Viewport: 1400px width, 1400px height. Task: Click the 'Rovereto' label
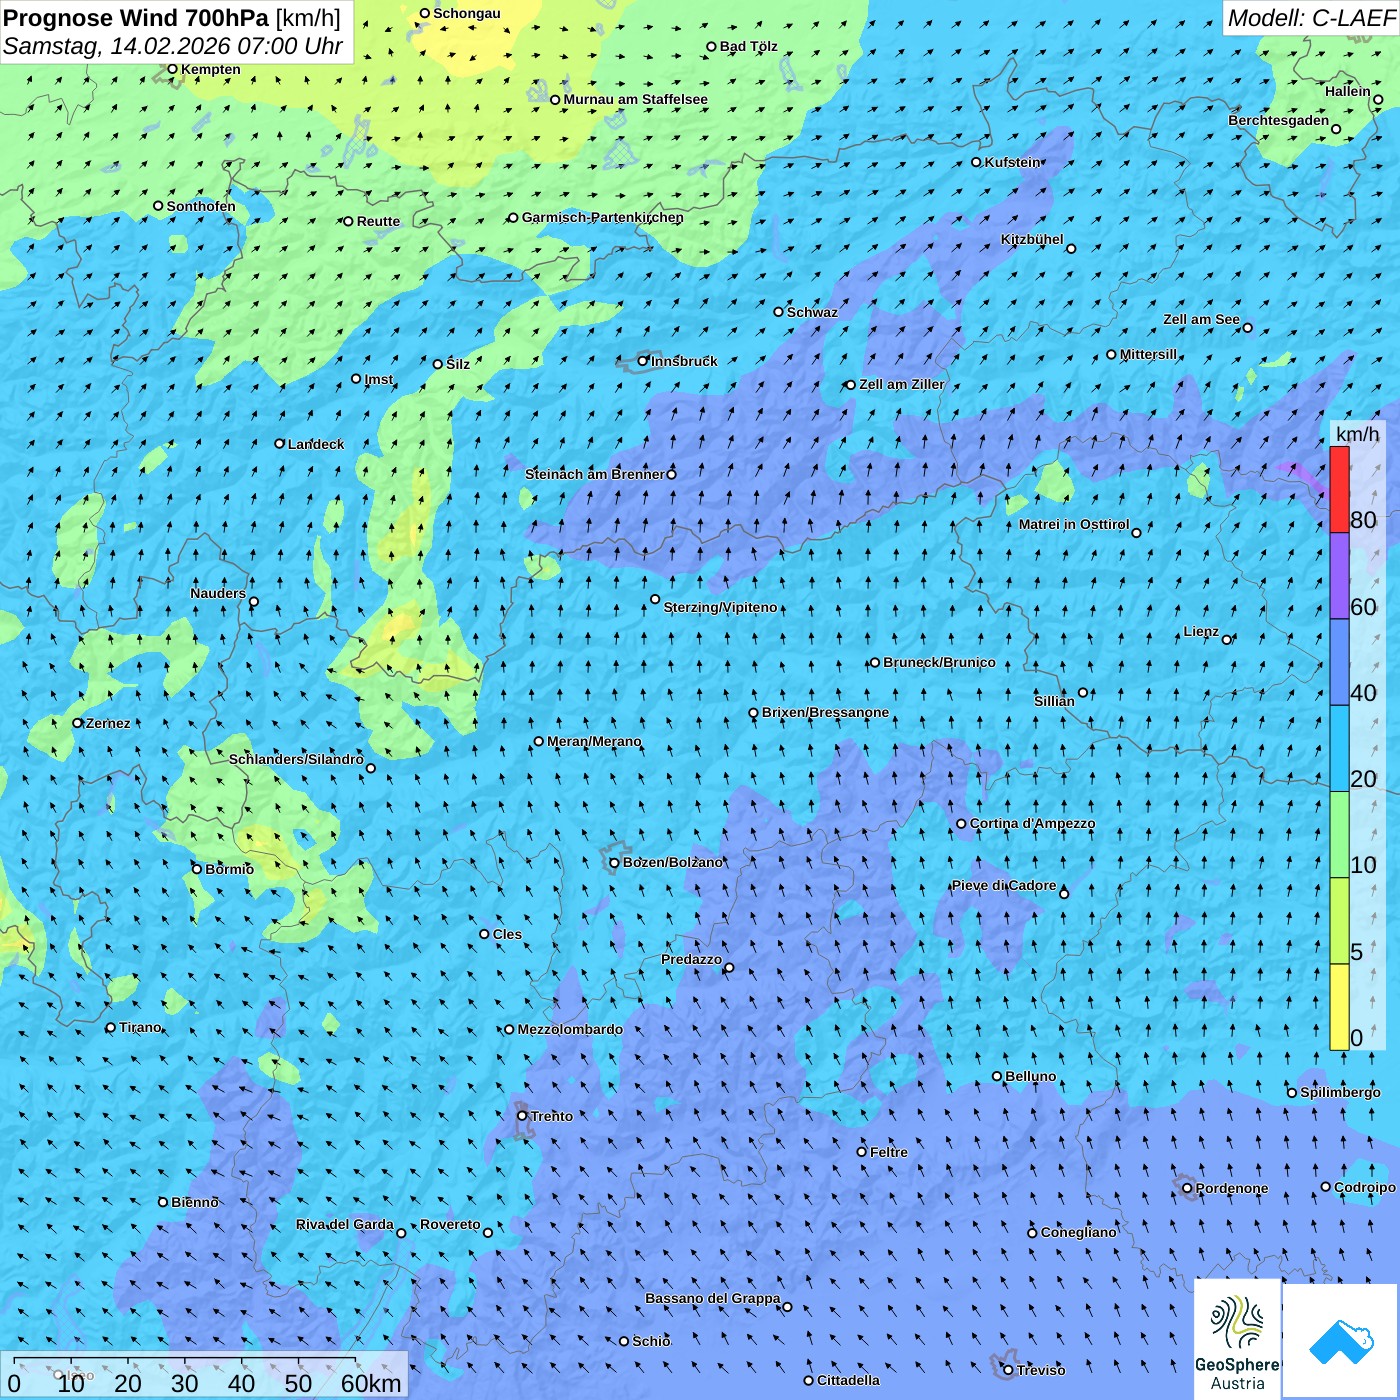point(450,1224)
